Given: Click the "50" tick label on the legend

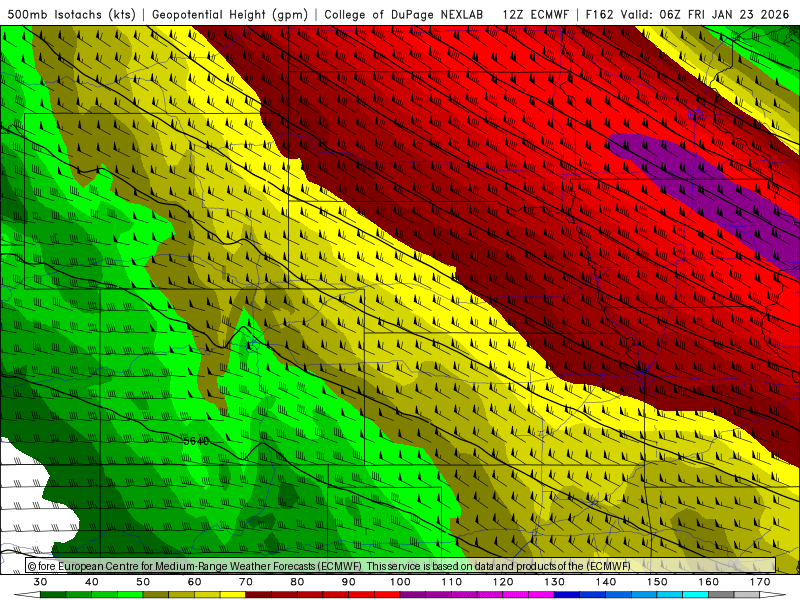Looking at the screenshot, I should coord(143,582).
